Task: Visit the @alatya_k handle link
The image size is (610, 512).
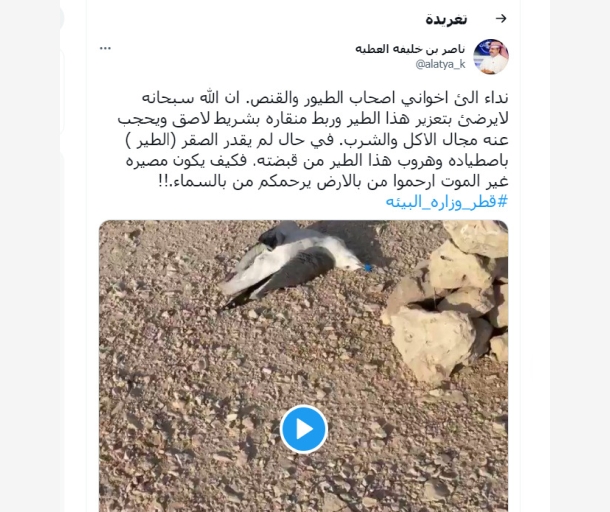Action: point(440,64)
